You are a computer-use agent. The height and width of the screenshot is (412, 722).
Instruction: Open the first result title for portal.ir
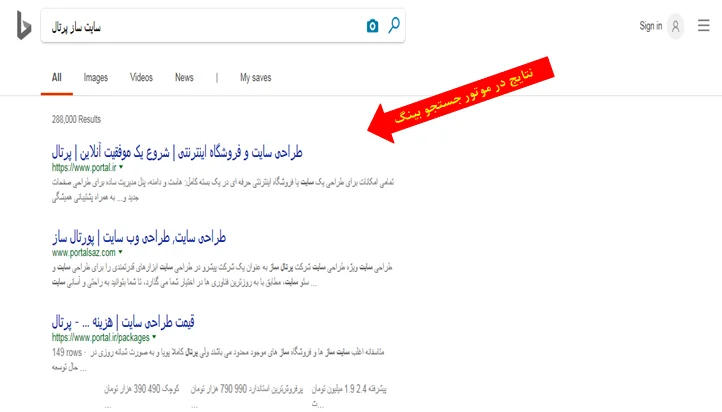177,153
